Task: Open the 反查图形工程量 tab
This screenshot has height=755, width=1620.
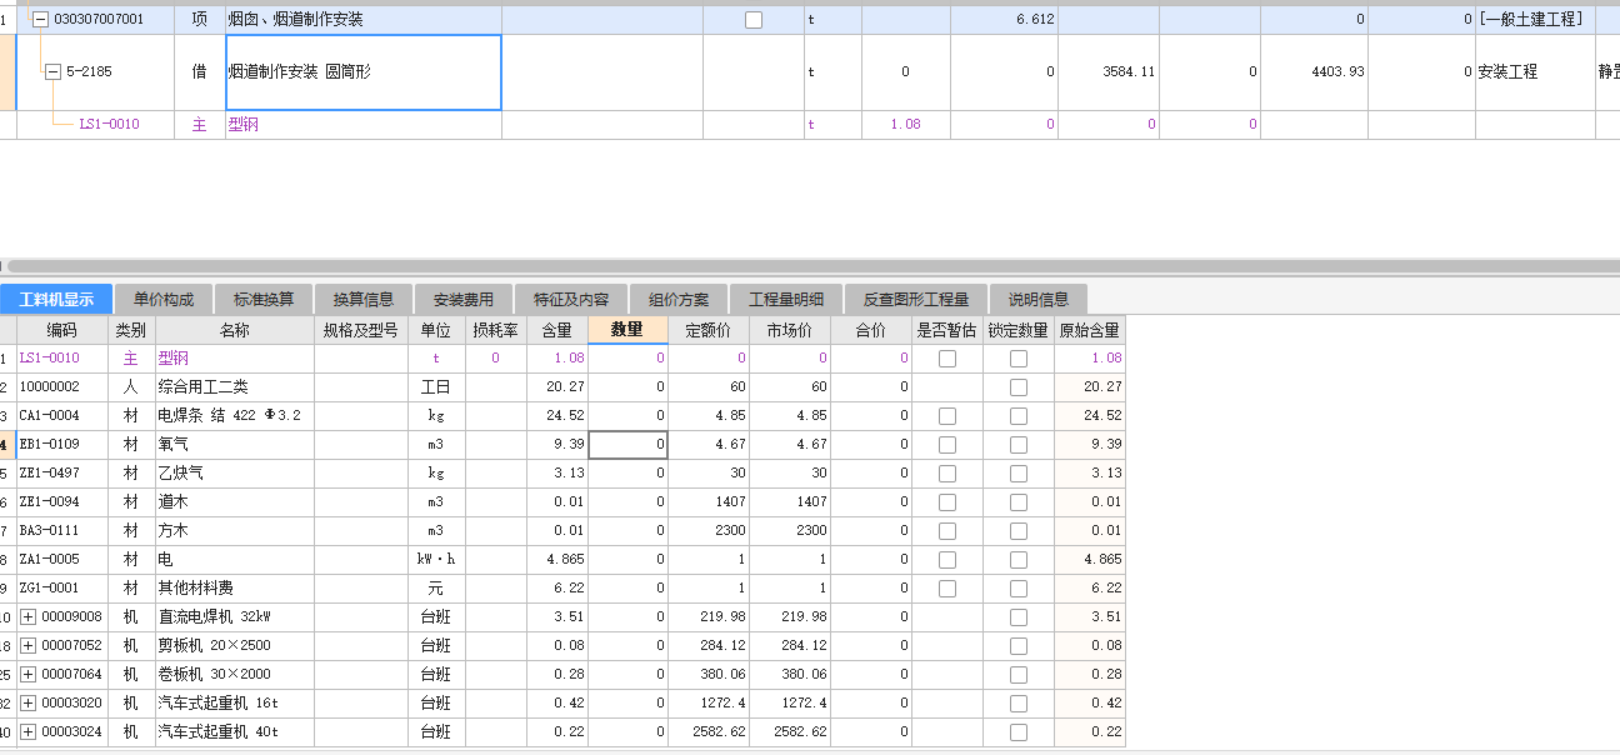Action: pos(916,299)
